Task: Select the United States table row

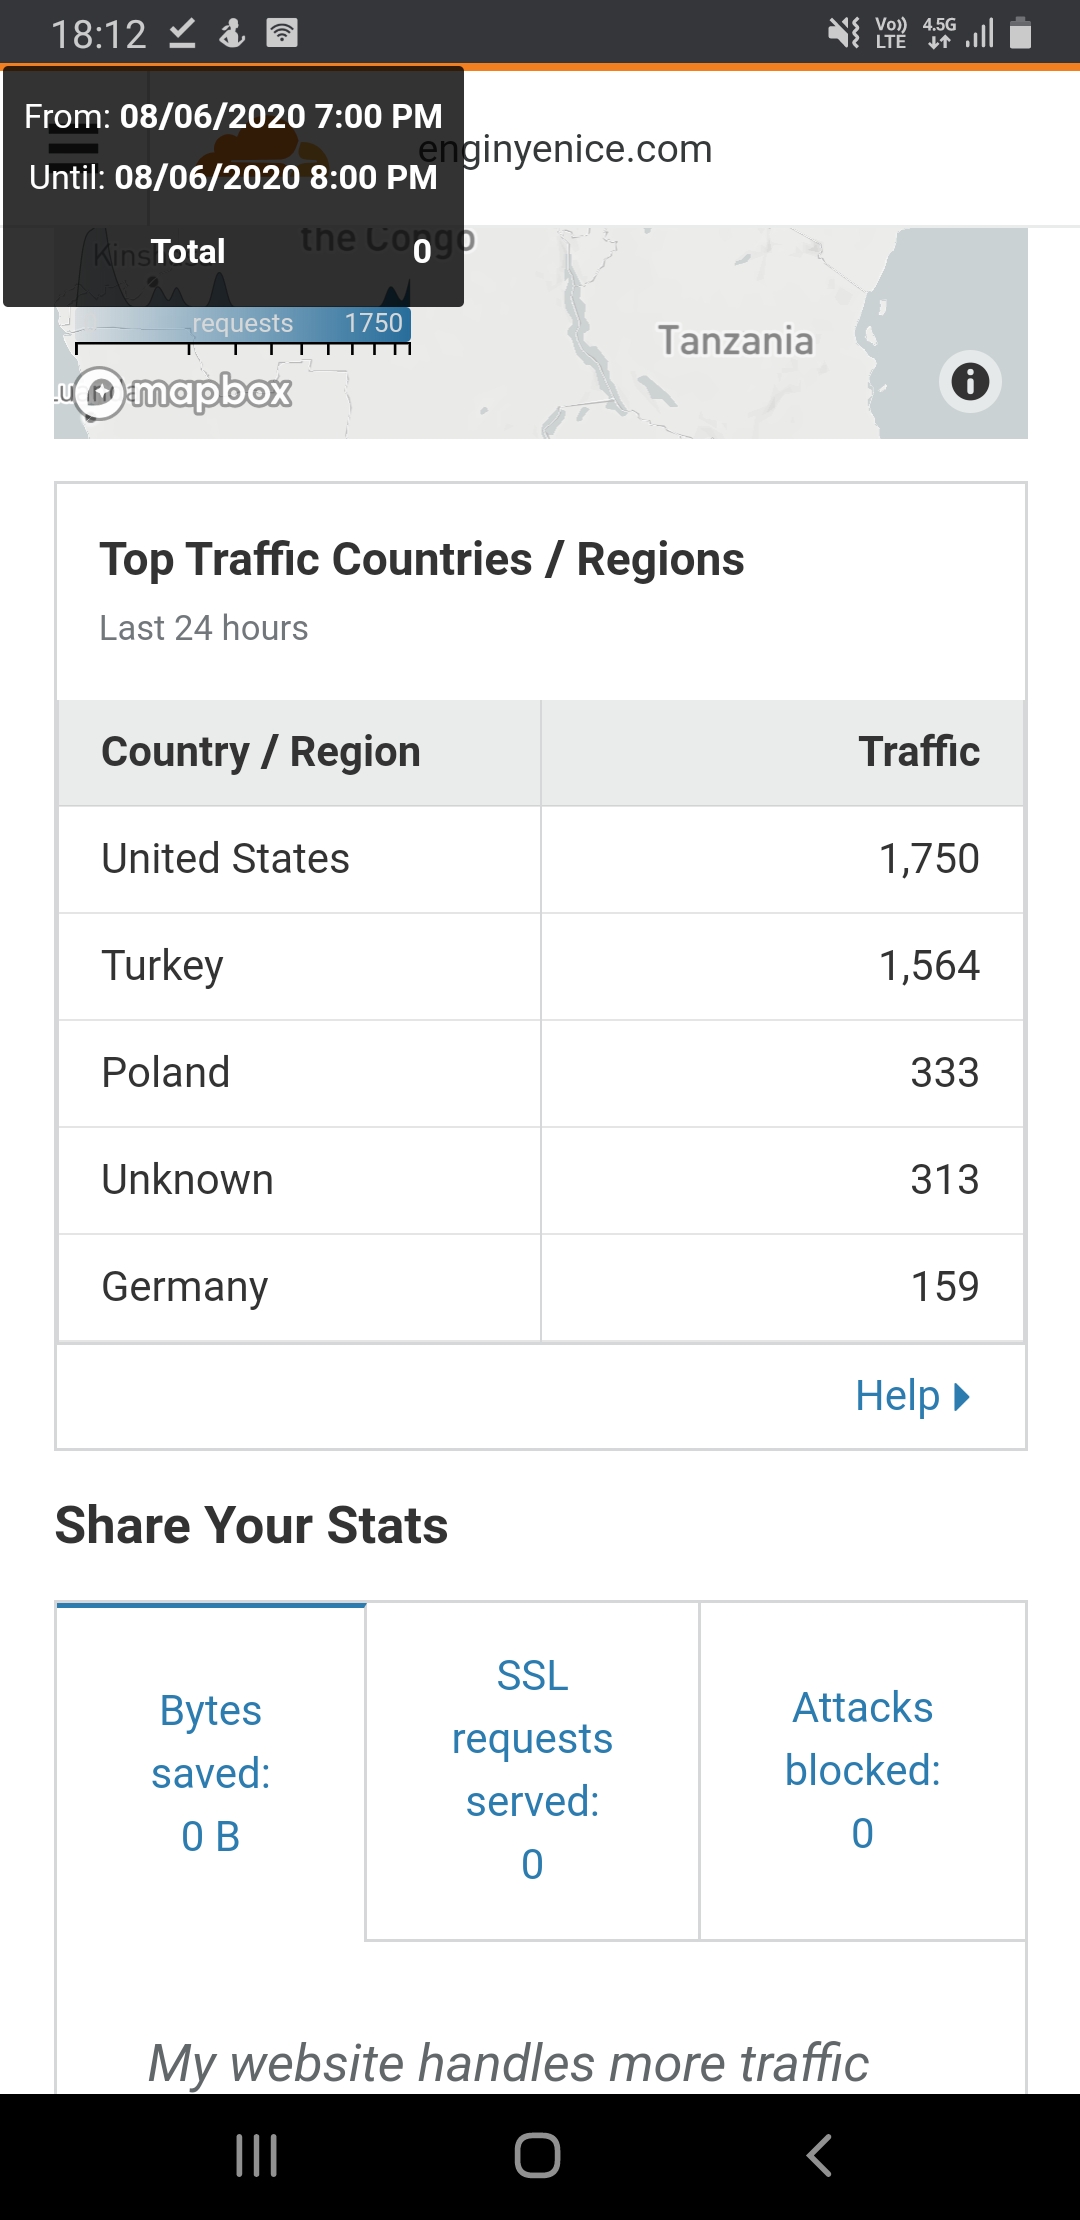Action: (541, 859)
